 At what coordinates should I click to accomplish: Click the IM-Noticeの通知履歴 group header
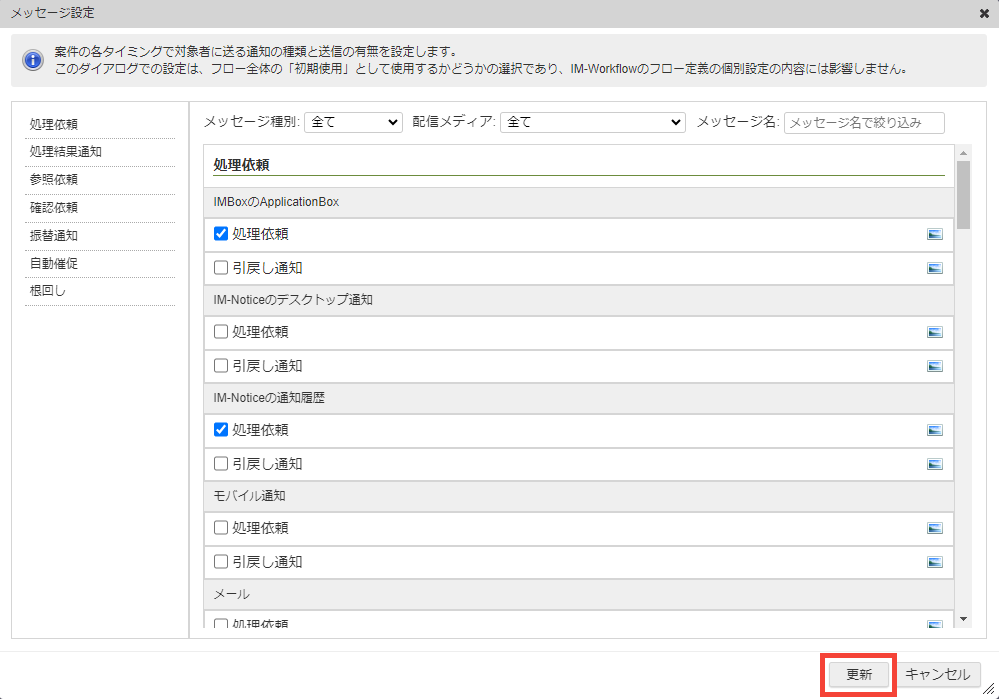[579, 398]
